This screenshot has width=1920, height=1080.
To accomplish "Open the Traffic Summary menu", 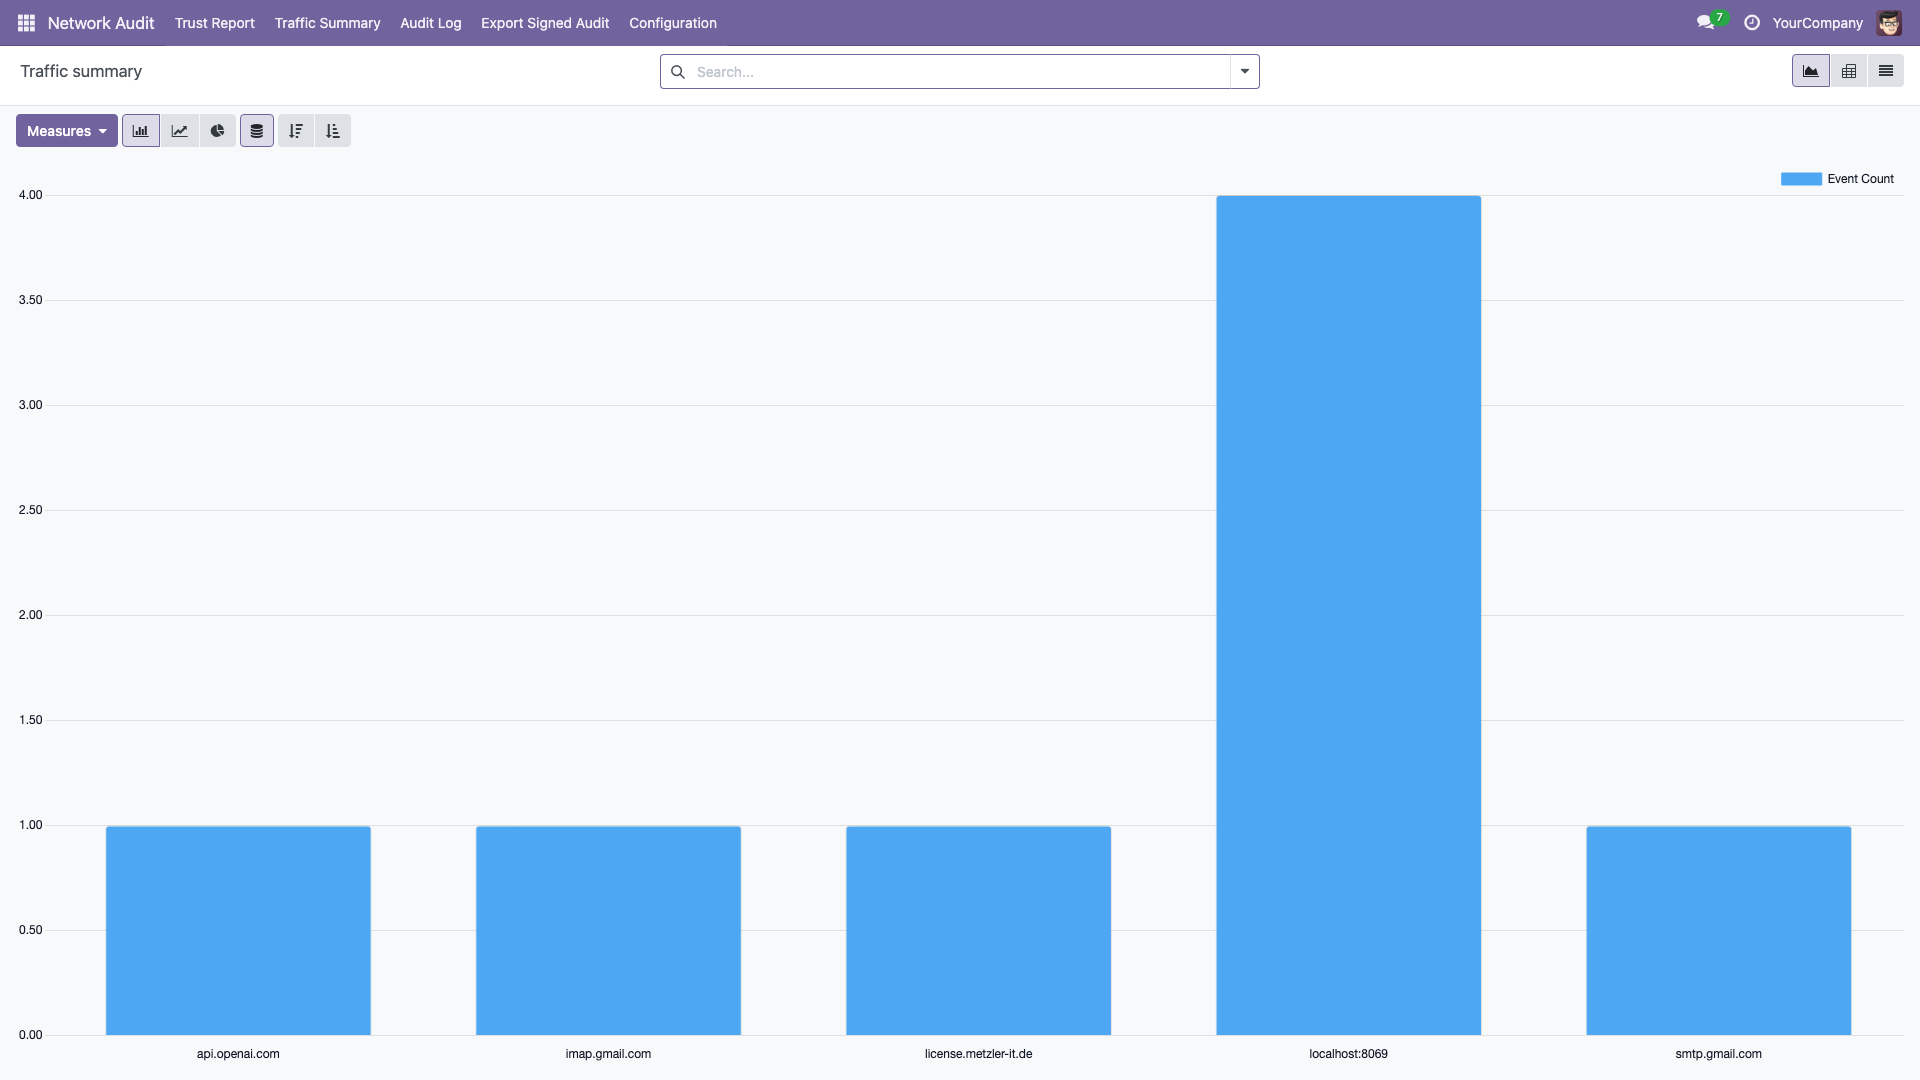I will click(328, 23).
